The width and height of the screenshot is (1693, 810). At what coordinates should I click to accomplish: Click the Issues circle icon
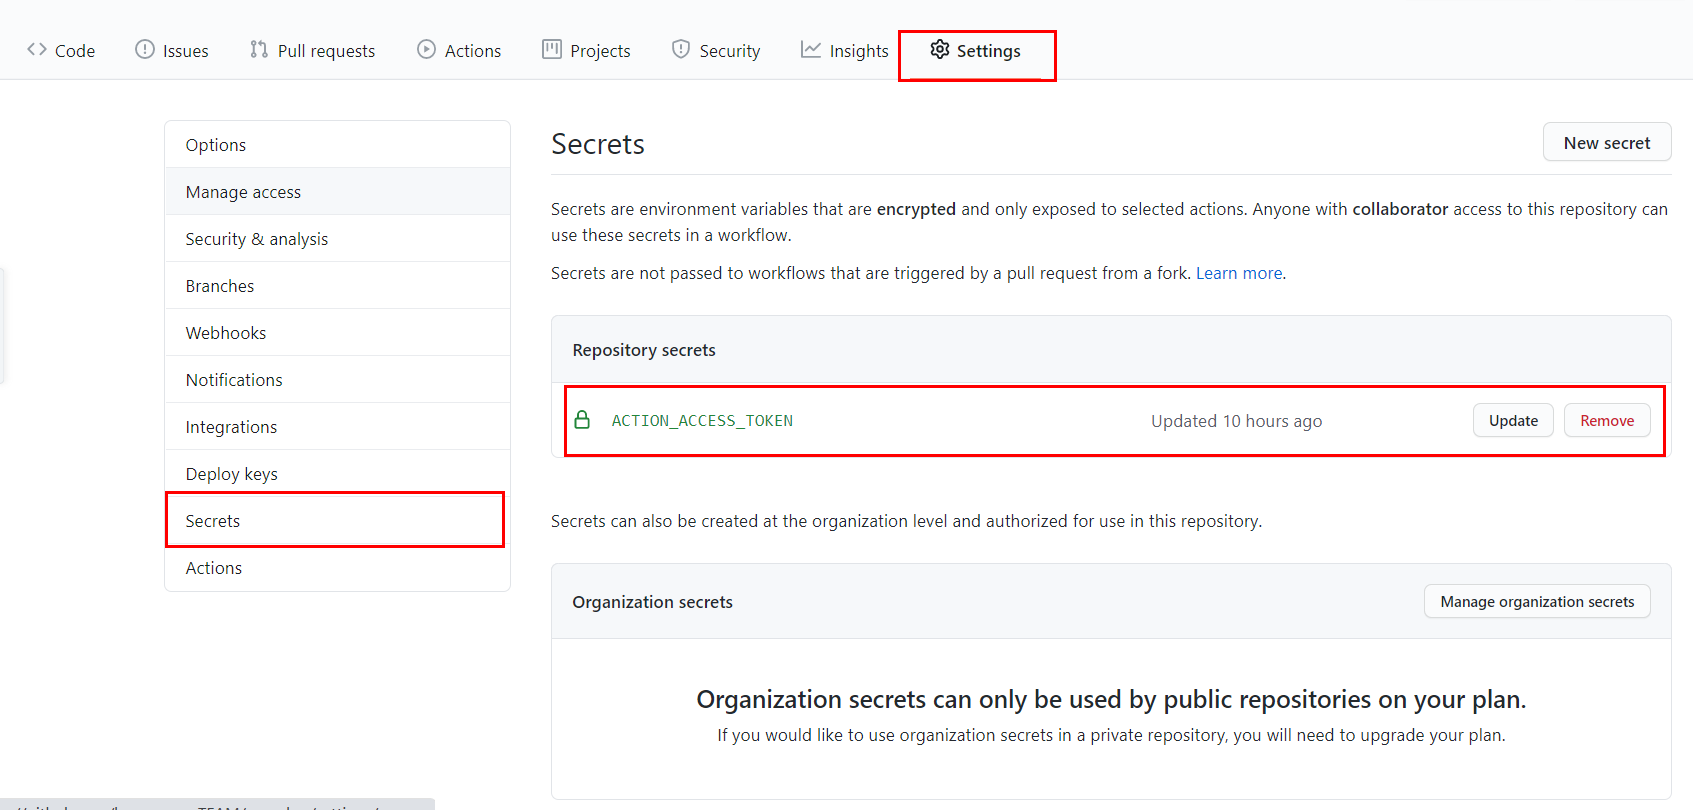pos(145,49)
